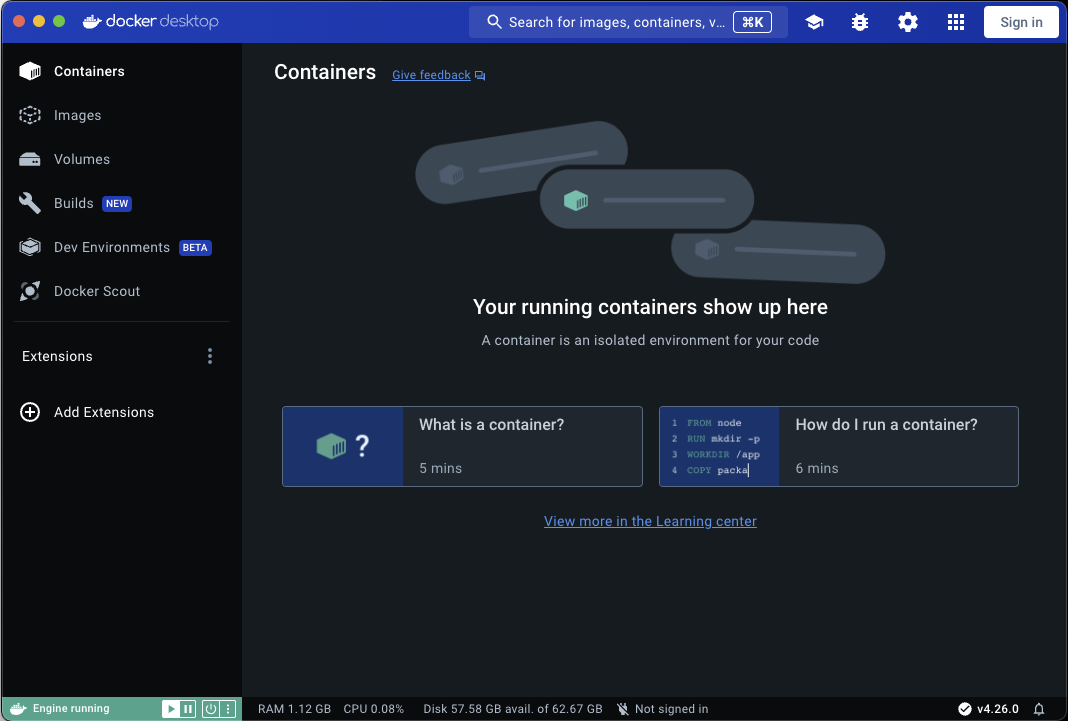Click the update checkmark icon
Screen dimensions: 1068x721
coord(964,709)
